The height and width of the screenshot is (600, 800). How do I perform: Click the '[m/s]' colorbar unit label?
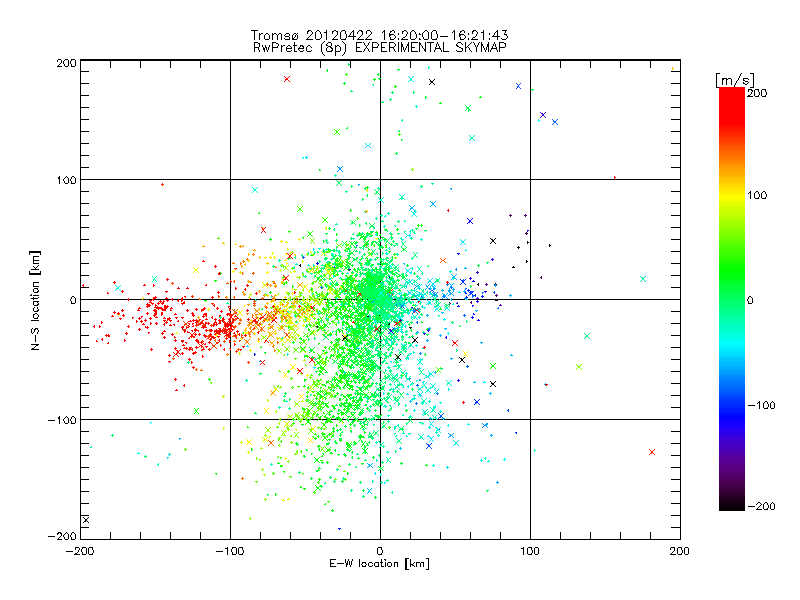735,80
